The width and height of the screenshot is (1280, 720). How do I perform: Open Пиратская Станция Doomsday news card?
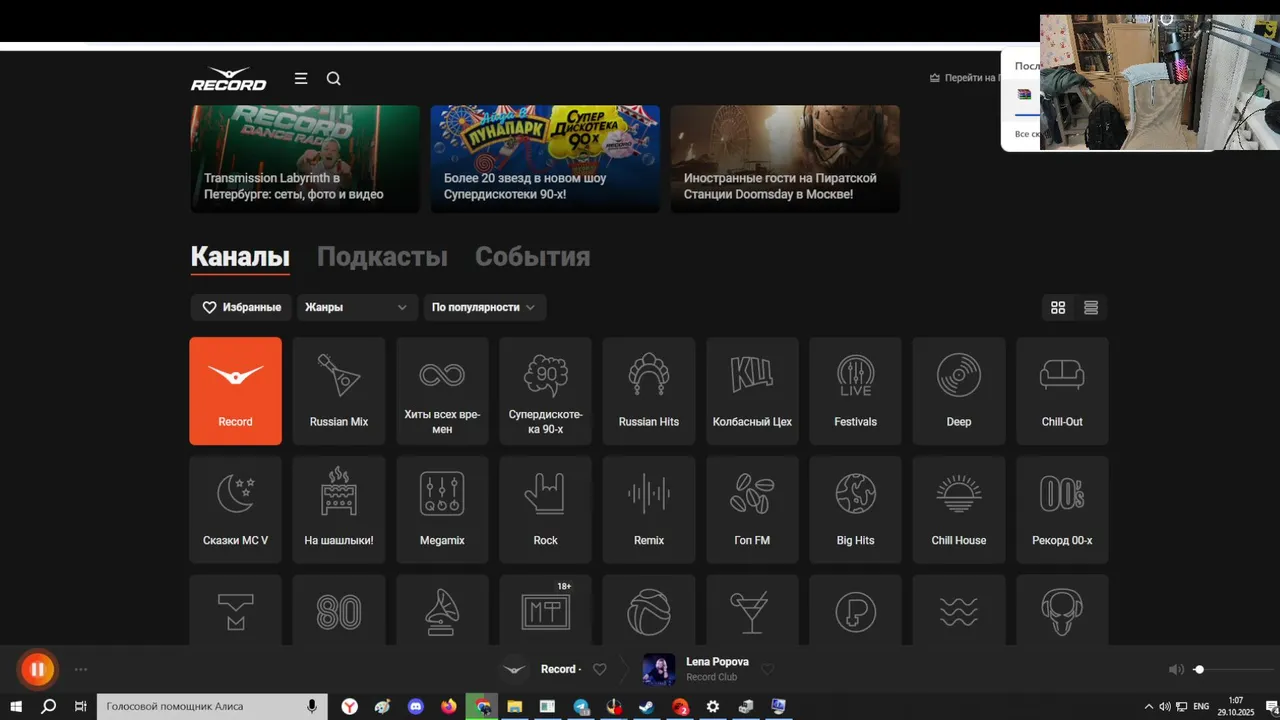785,159
